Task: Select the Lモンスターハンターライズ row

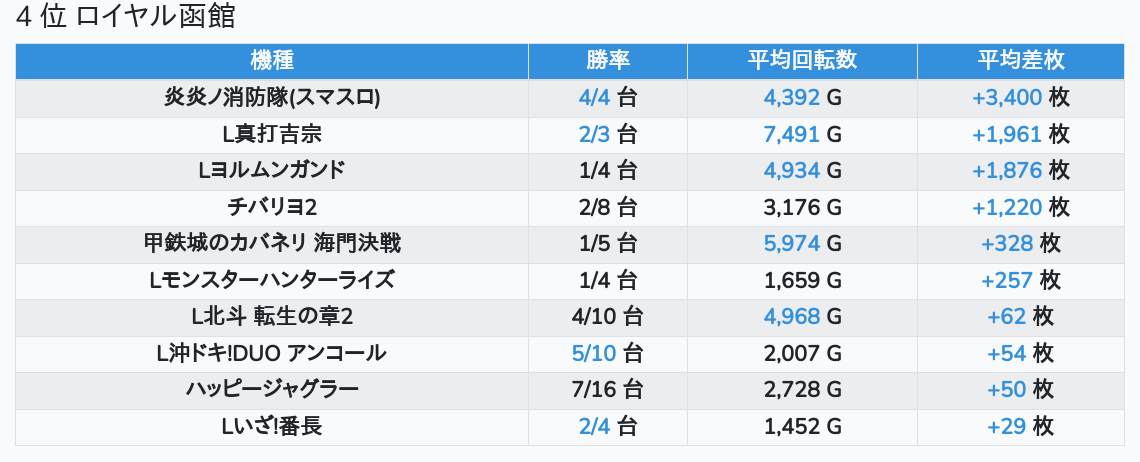Action: [272, 280]
